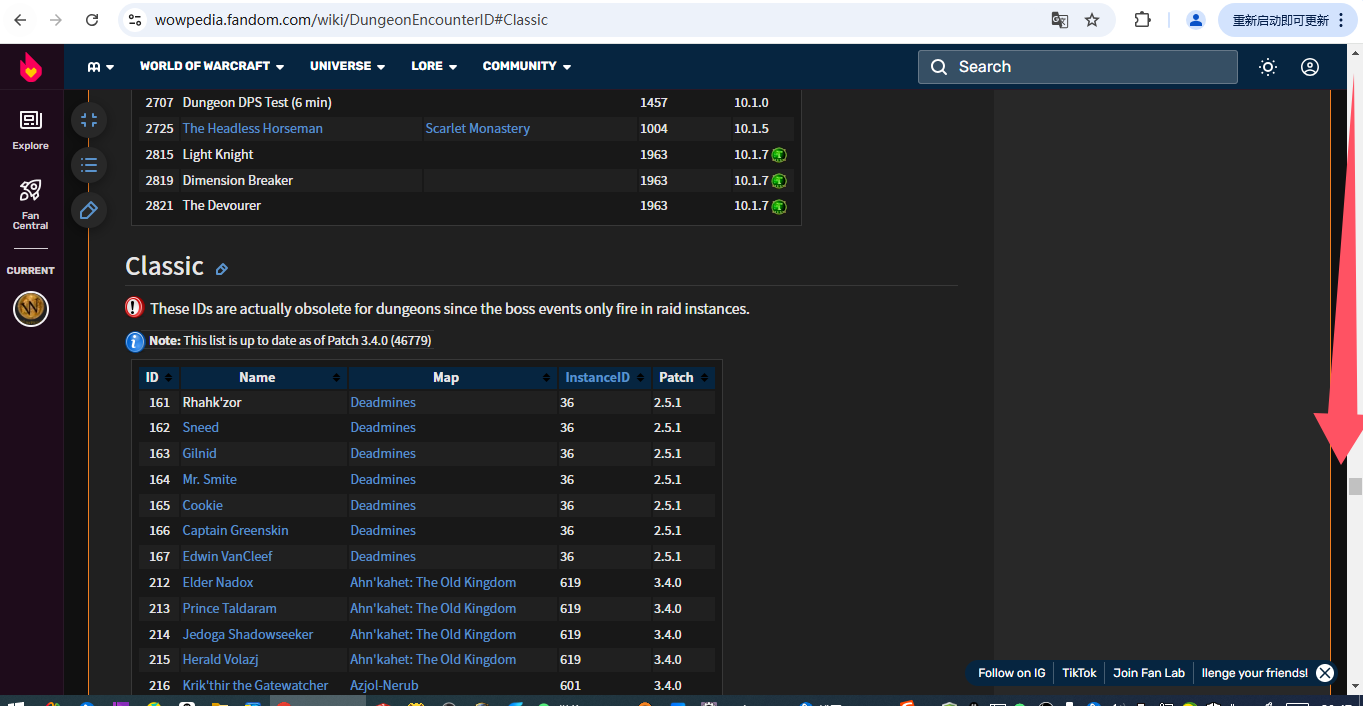
Task: Open Ahn'kahet link in Herald Volazj row
Action: pos(433,660)
